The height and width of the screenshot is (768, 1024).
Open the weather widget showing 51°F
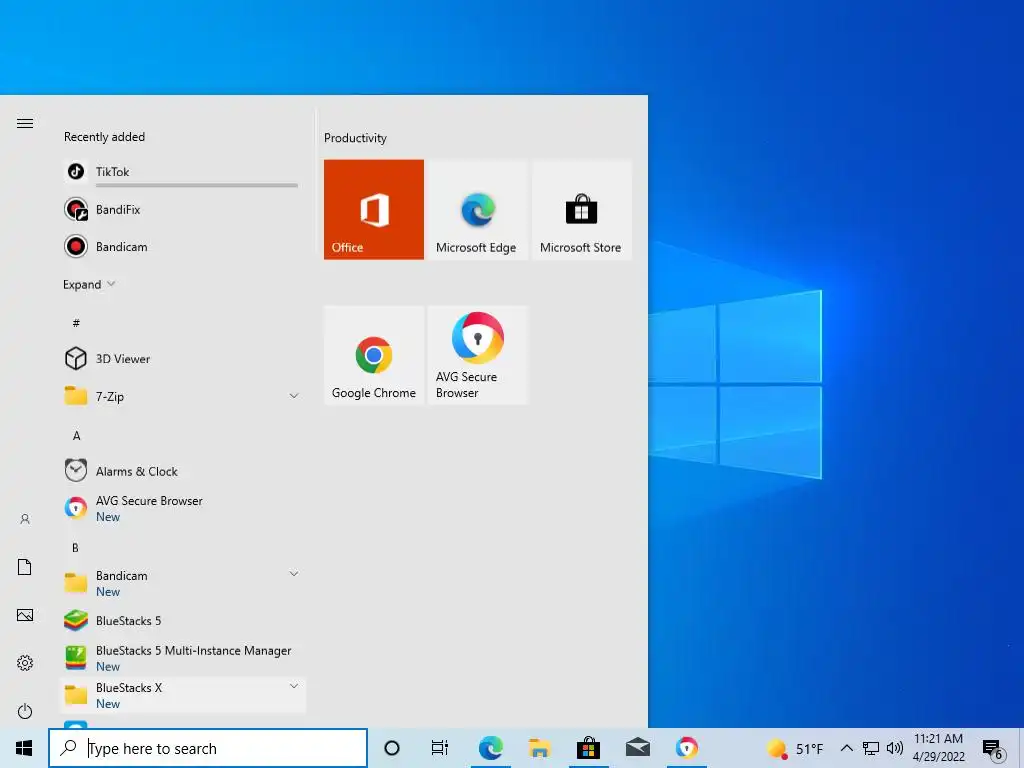click(795, 748)
